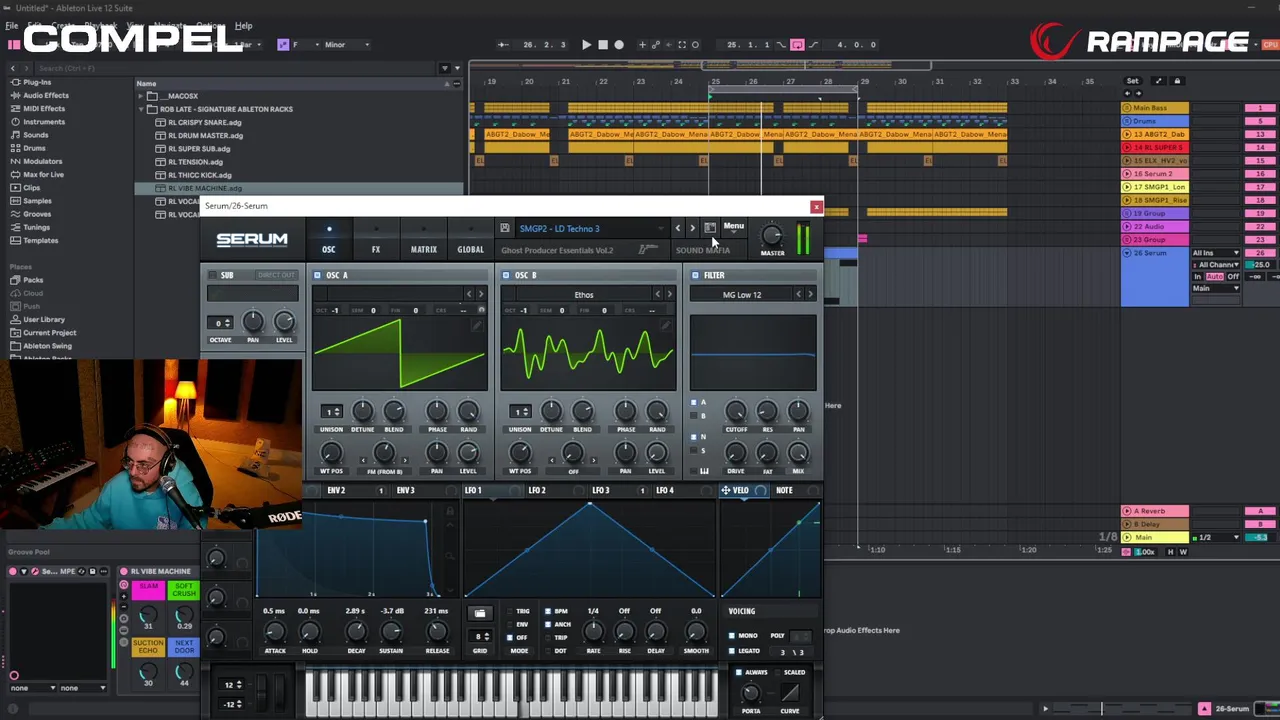The height and width of the screenshot is (720, 1280).
Task: Toggle MONO voicing checkbox
Action: (x=732, y=636)
